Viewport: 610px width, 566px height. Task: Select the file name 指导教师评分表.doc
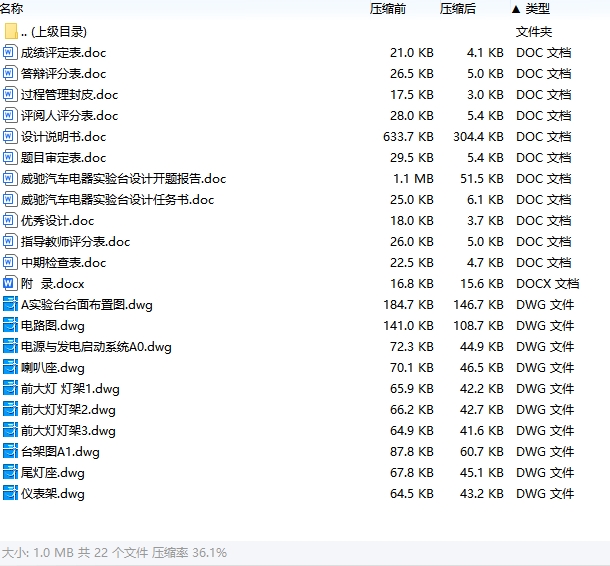coord(75,242)
